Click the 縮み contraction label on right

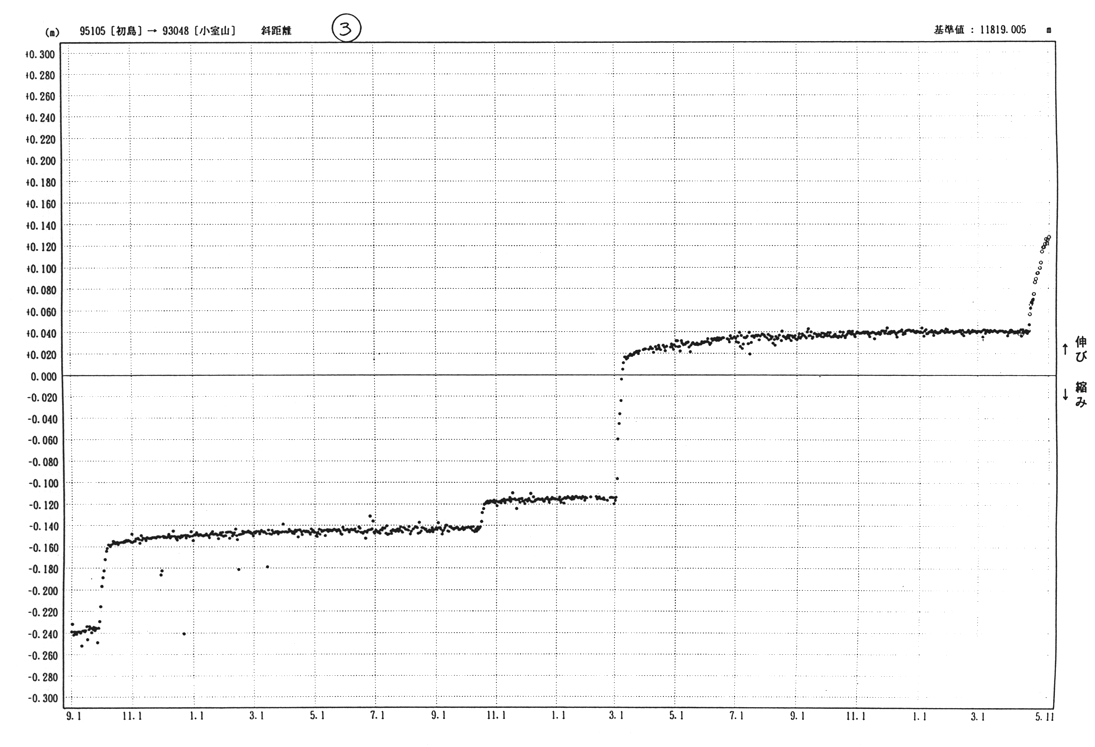[x=1082, y=394]
